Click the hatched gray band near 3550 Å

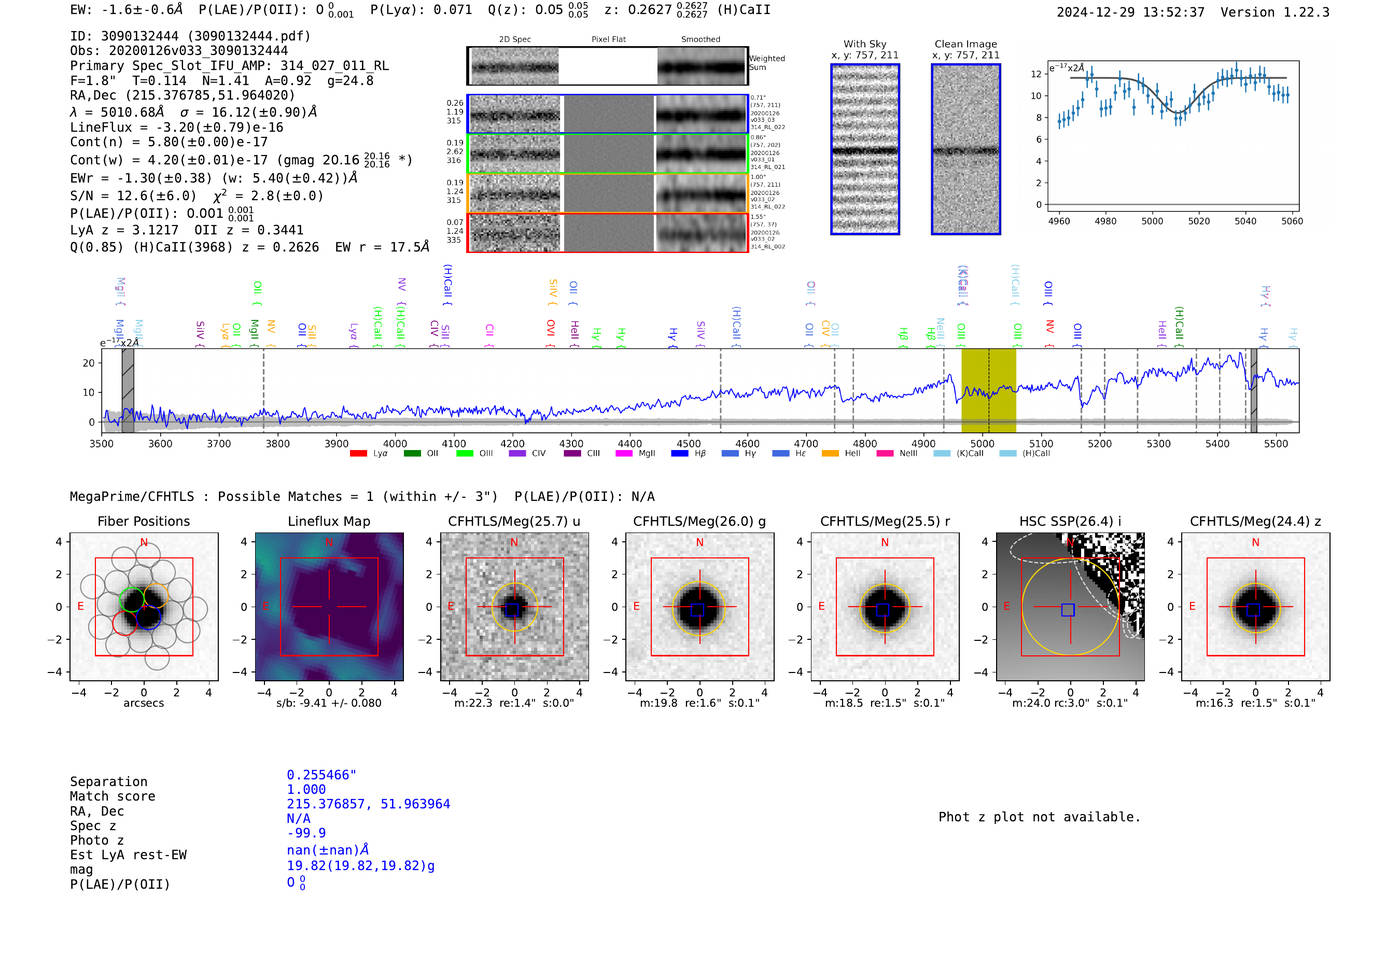tap(128, 390)
